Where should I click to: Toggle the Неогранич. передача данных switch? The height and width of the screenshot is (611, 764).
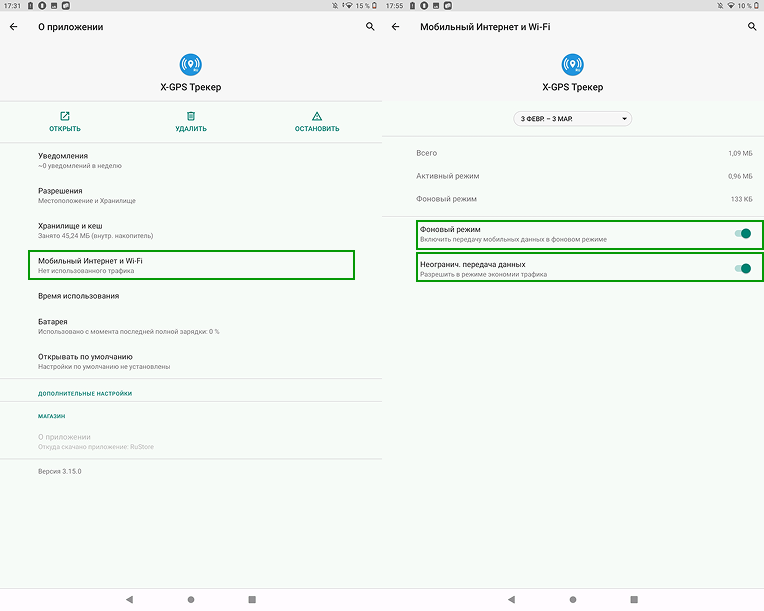tap(742, 268)
